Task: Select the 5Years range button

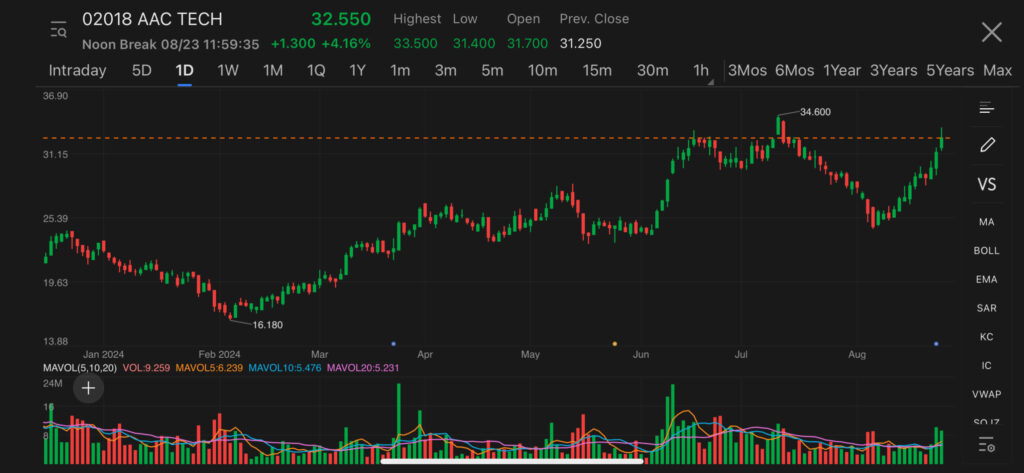Action: pyautogui.click(x=949, y=71)
